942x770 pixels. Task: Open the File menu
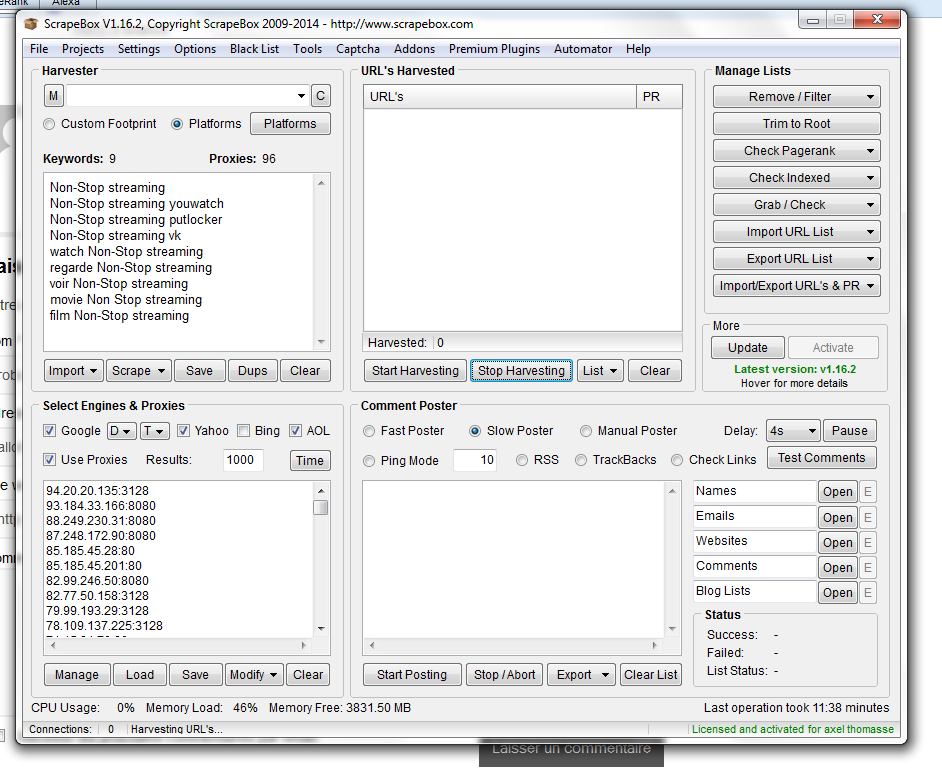coord(39,49)
